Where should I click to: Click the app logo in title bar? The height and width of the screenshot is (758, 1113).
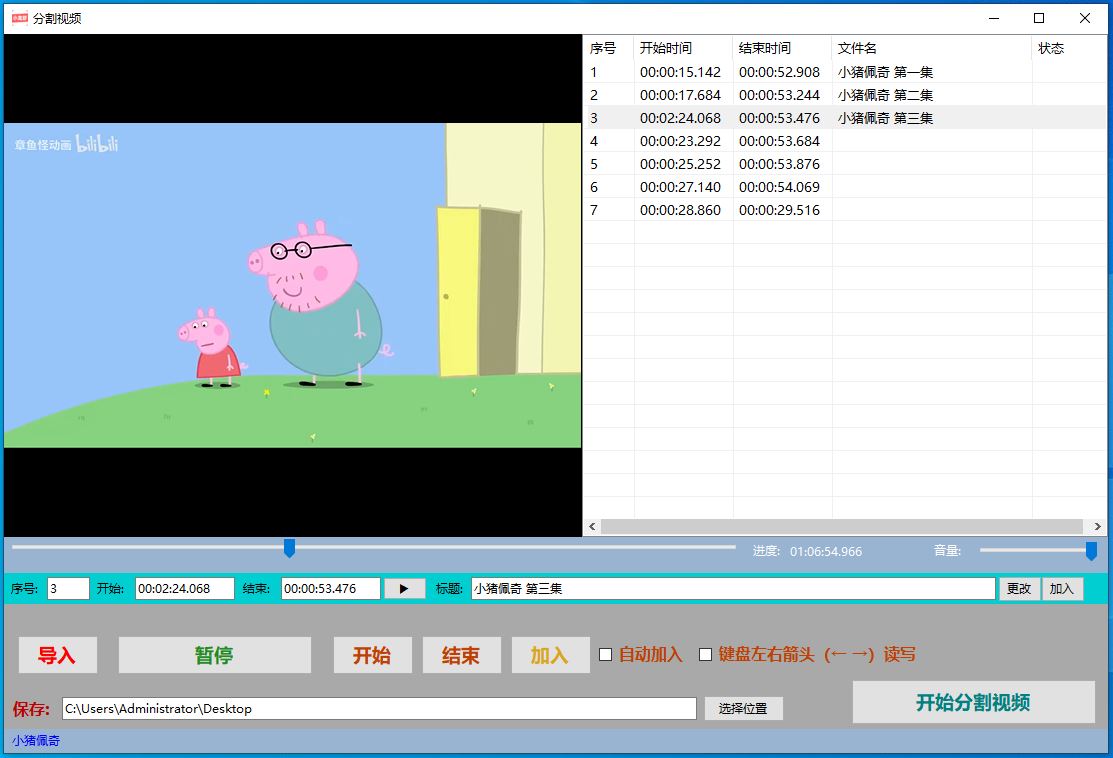[x=19, y=18]
